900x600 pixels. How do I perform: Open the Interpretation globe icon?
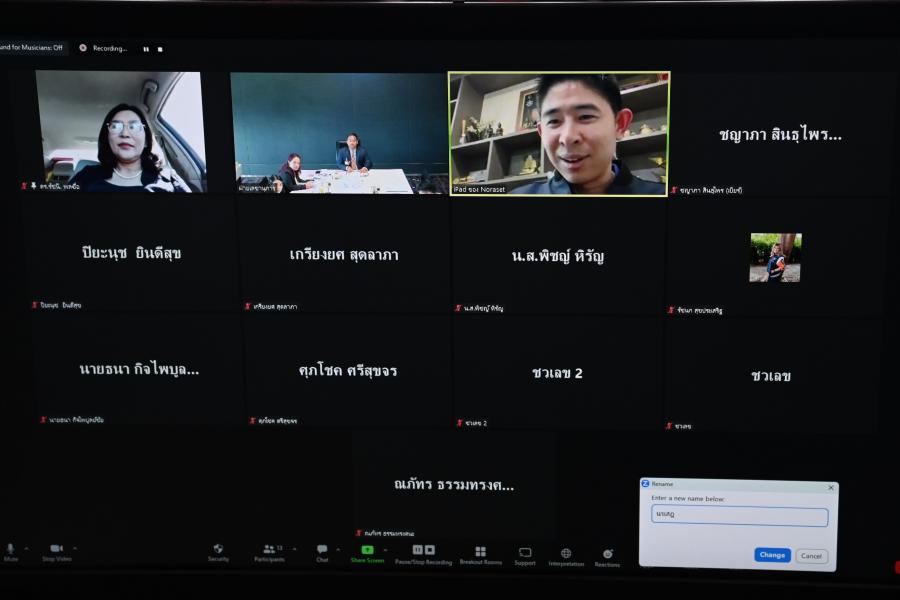click(x=566, y=554)
